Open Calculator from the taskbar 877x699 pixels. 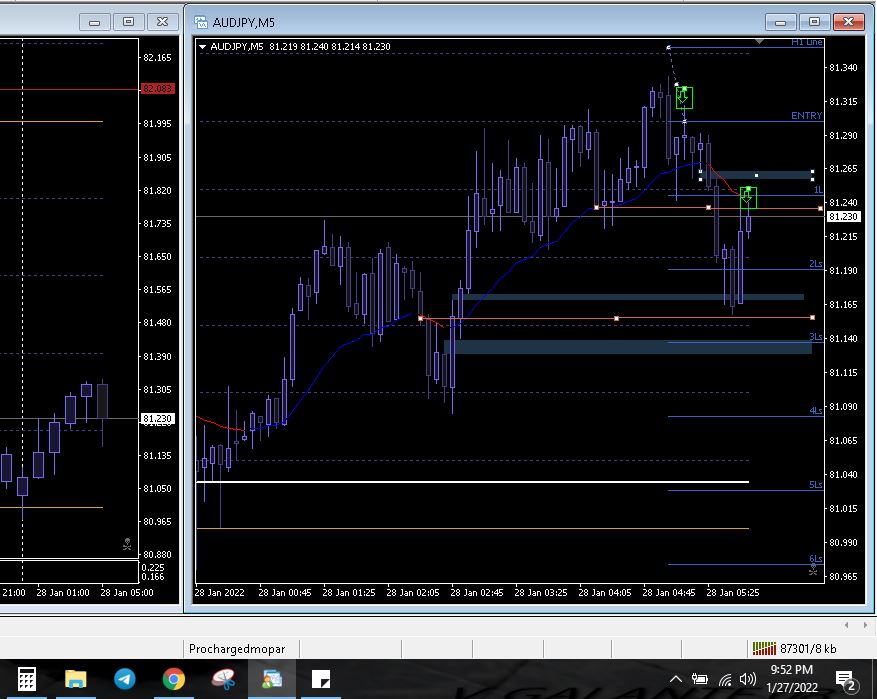pyautogui.click(x=27, y=680)
